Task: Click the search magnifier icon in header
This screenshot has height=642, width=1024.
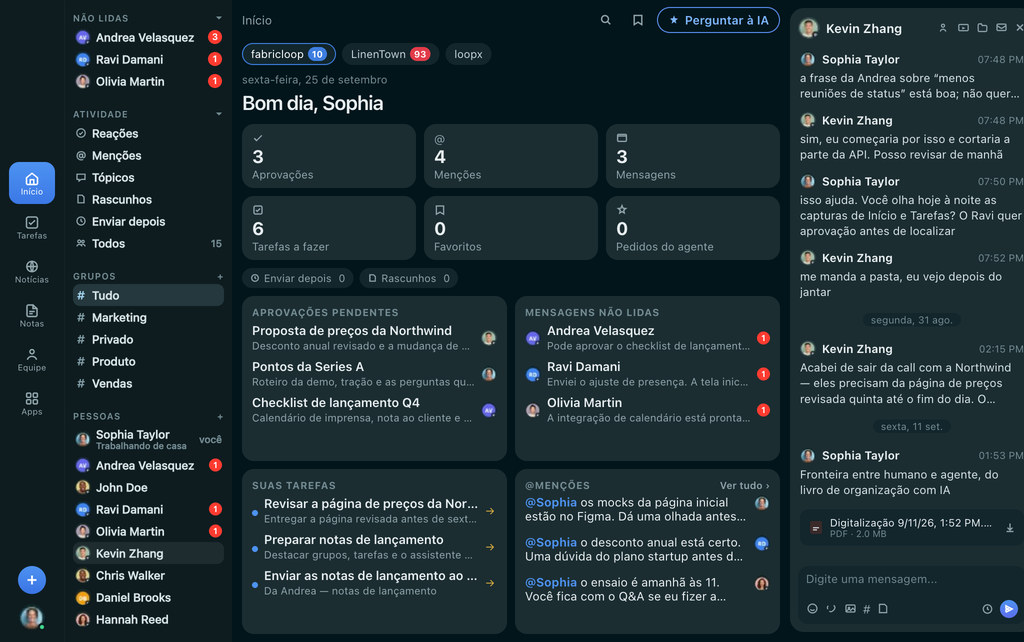Action: click(x=605, y=20)
